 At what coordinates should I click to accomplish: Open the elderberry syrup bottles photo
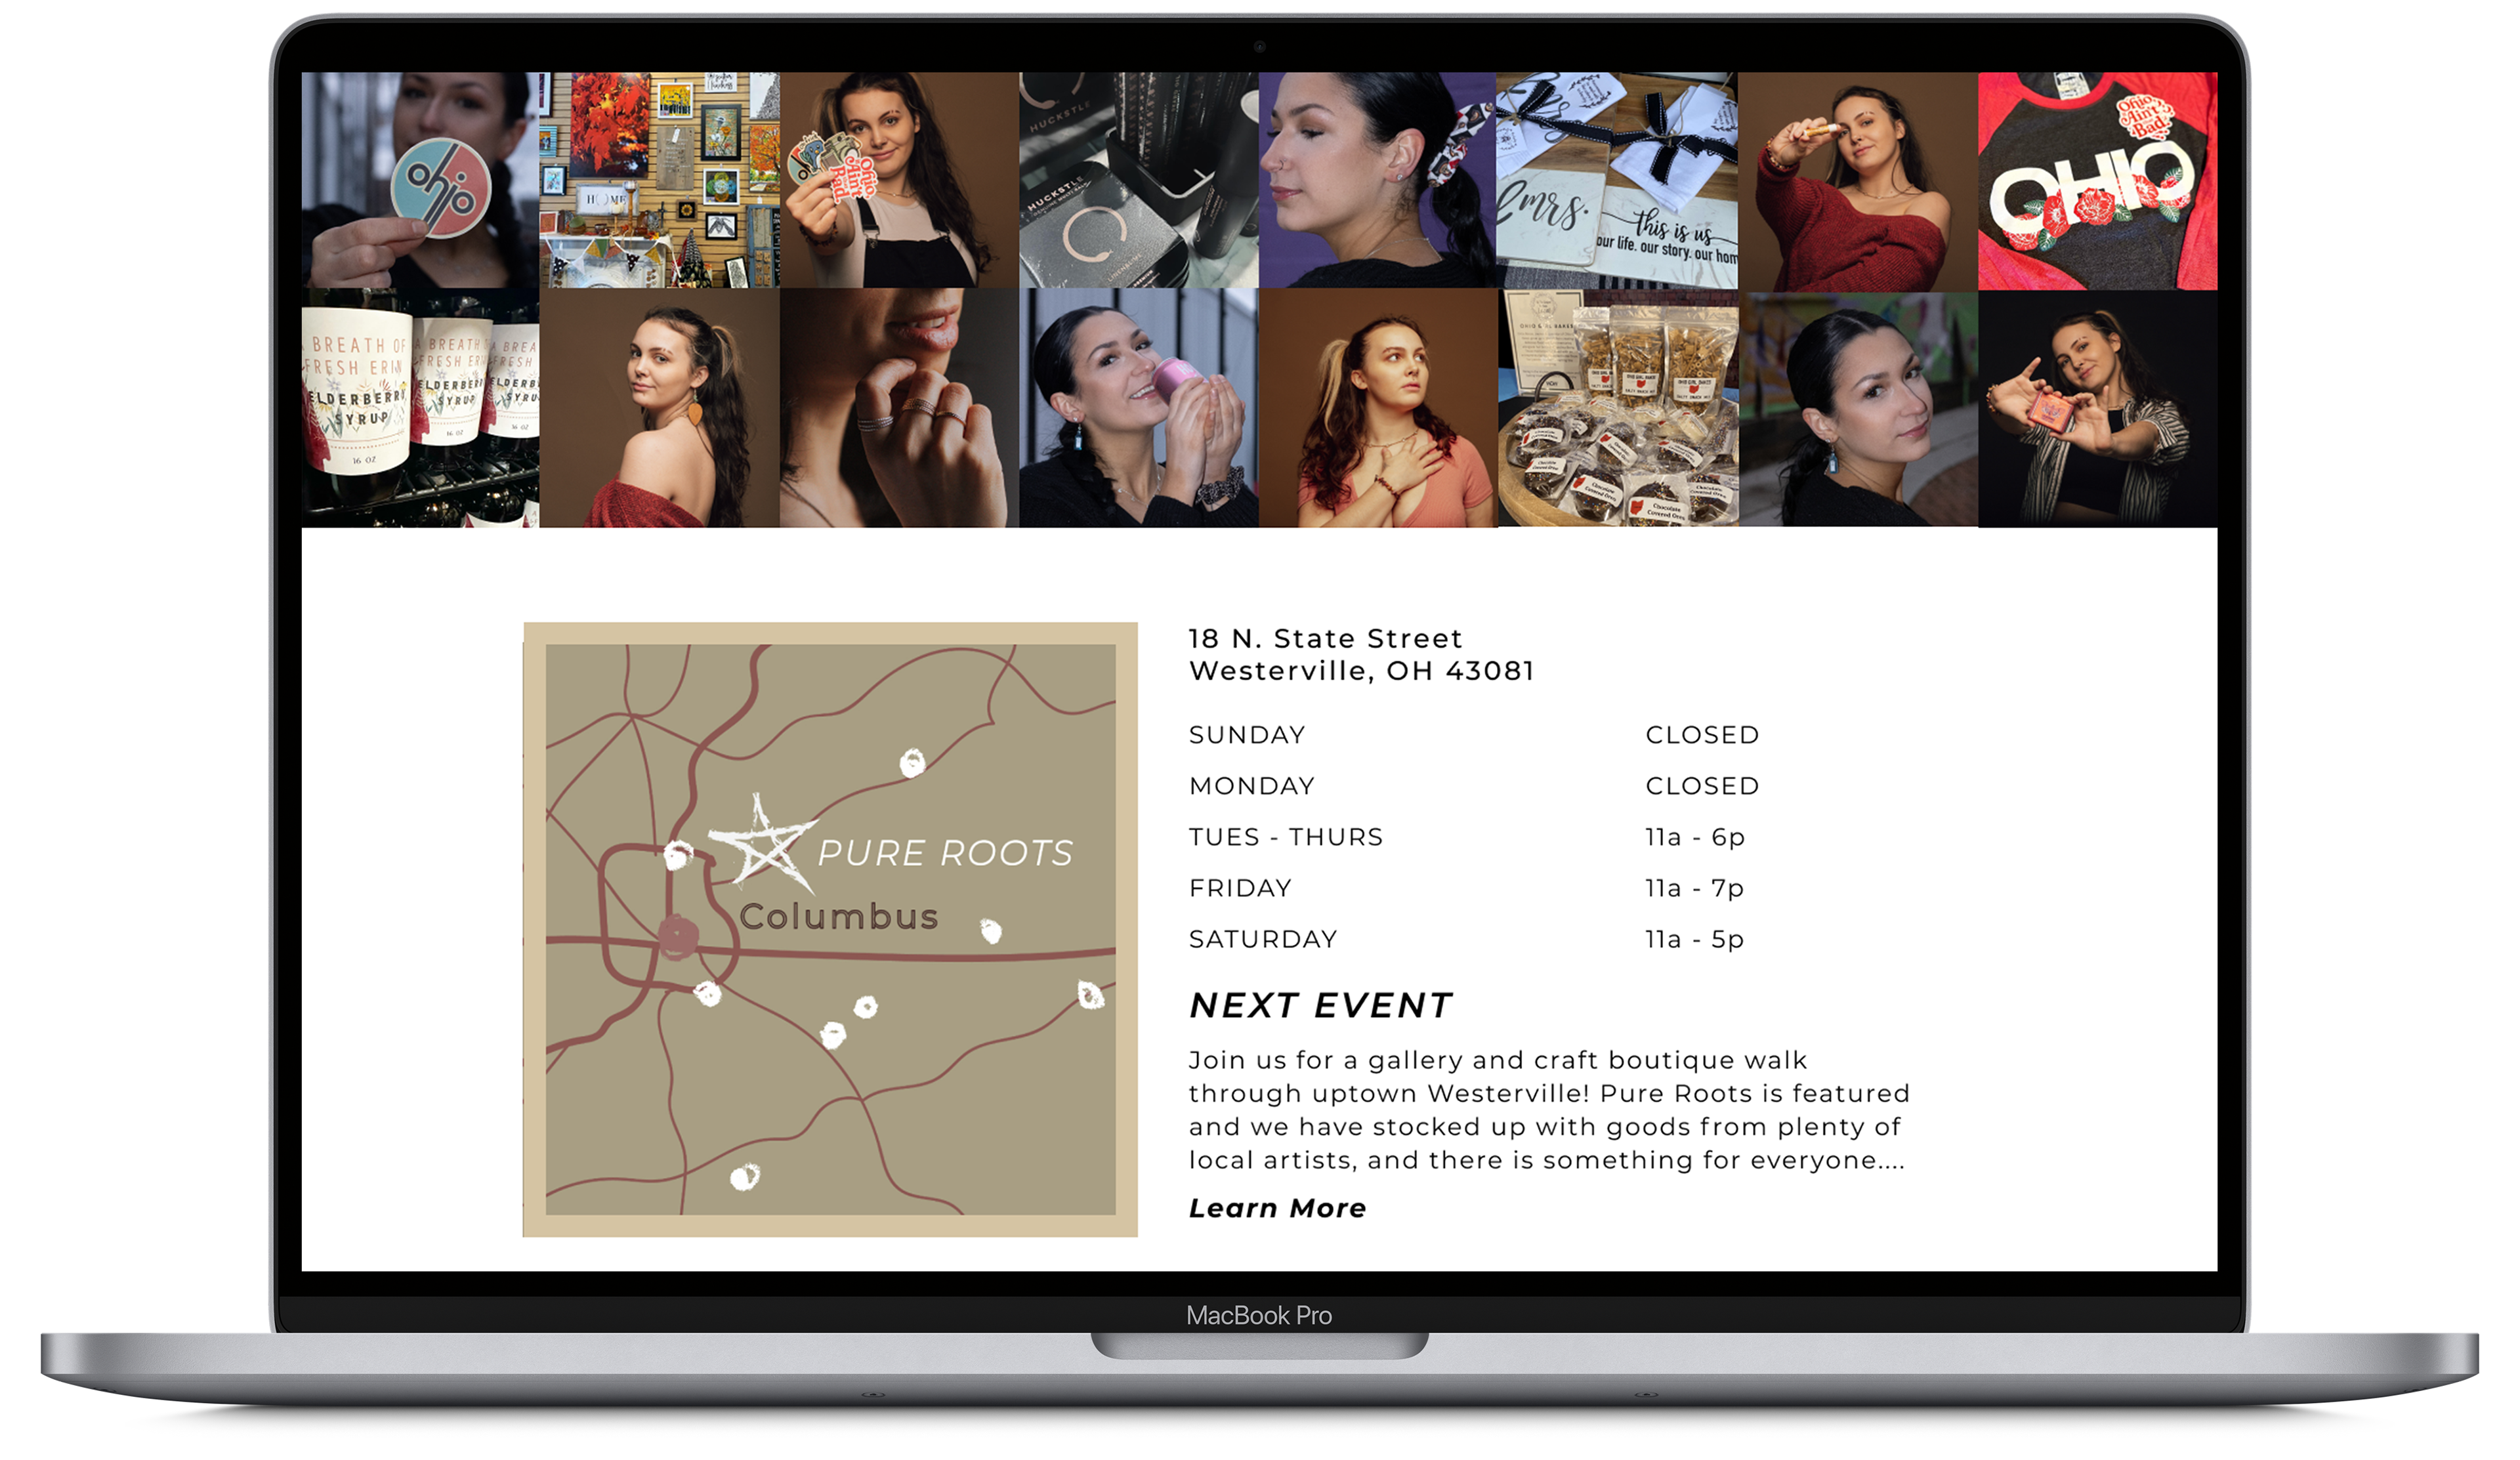(x=420, y=407)
